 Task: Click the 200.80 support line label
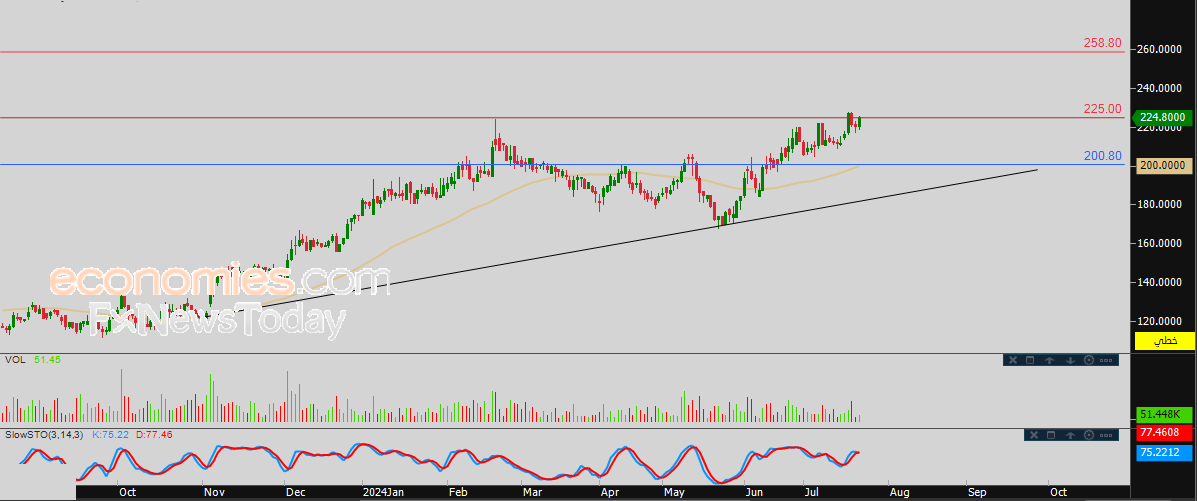tap(1102, 156)
